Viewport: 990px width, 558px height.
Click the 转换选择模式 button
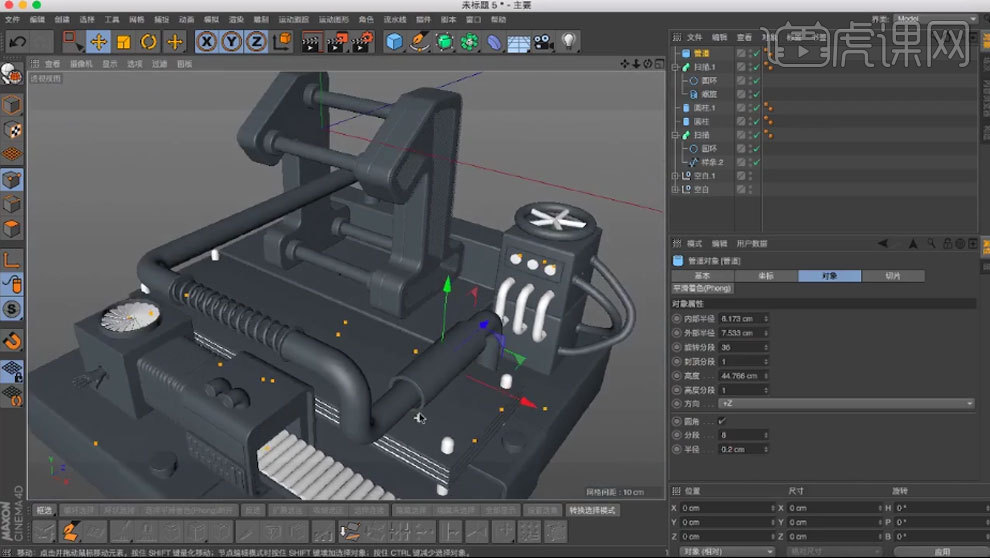(593, 510)
